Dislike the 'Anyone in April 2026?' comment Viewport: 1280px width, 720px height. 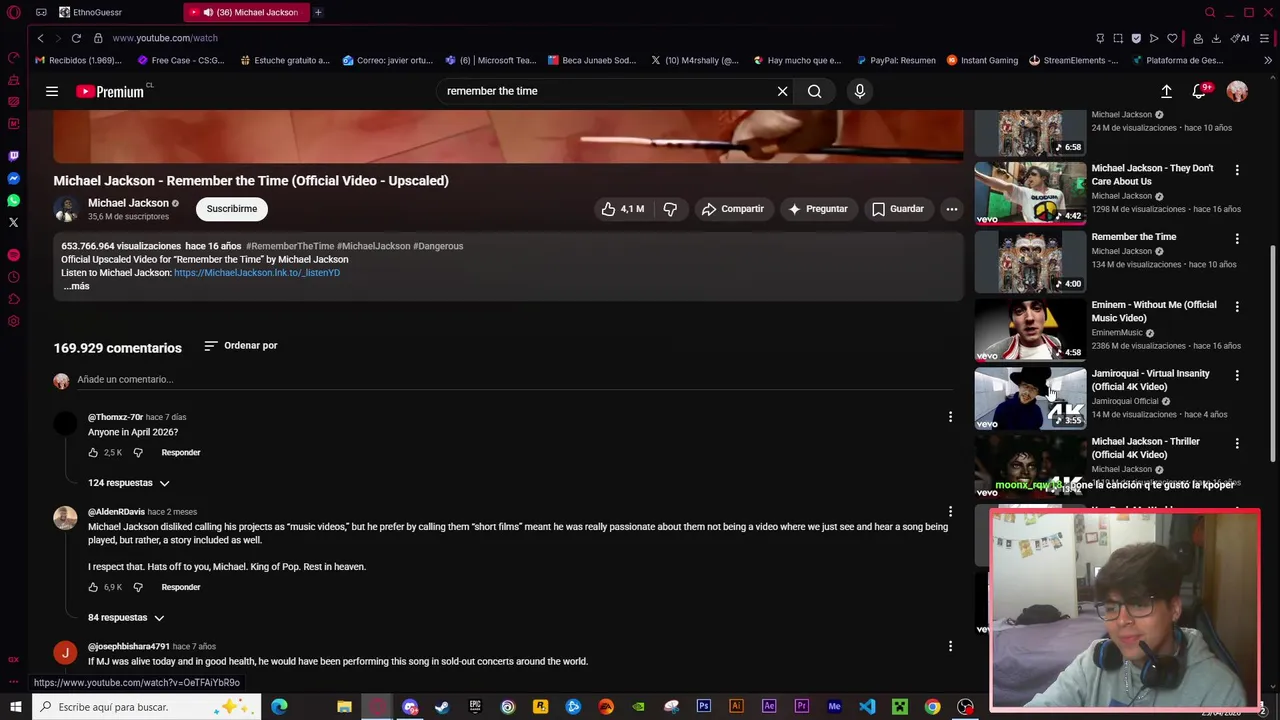(138, 453)
